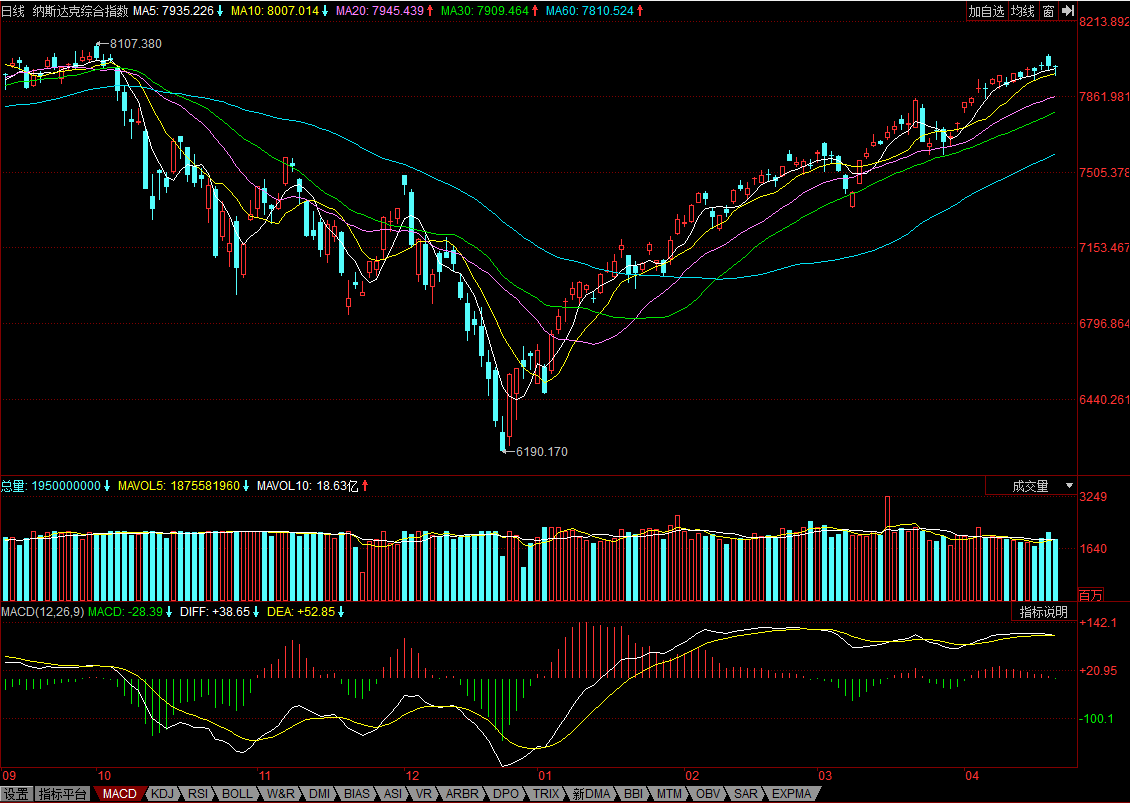1130x803 pixels.
Task: Switch to the RSI indicator tab
Action: (198, 794)
